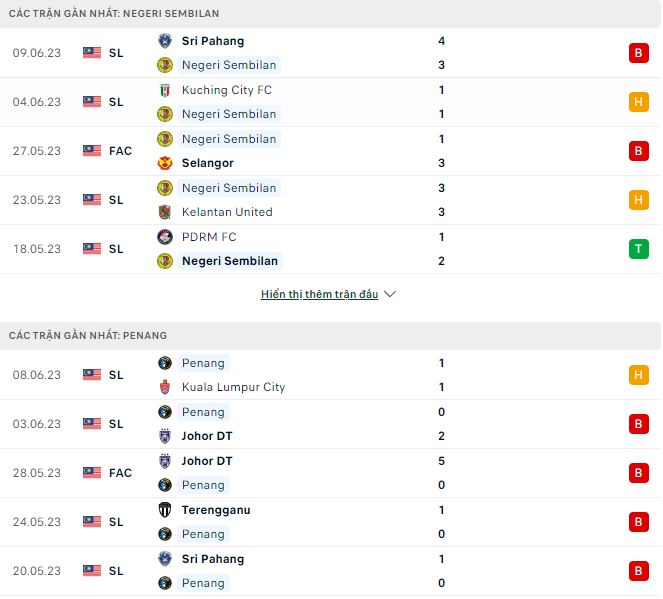Click the Terengganu club crest
The width and height of the screenshot is (663, 599).
(165, 510)
